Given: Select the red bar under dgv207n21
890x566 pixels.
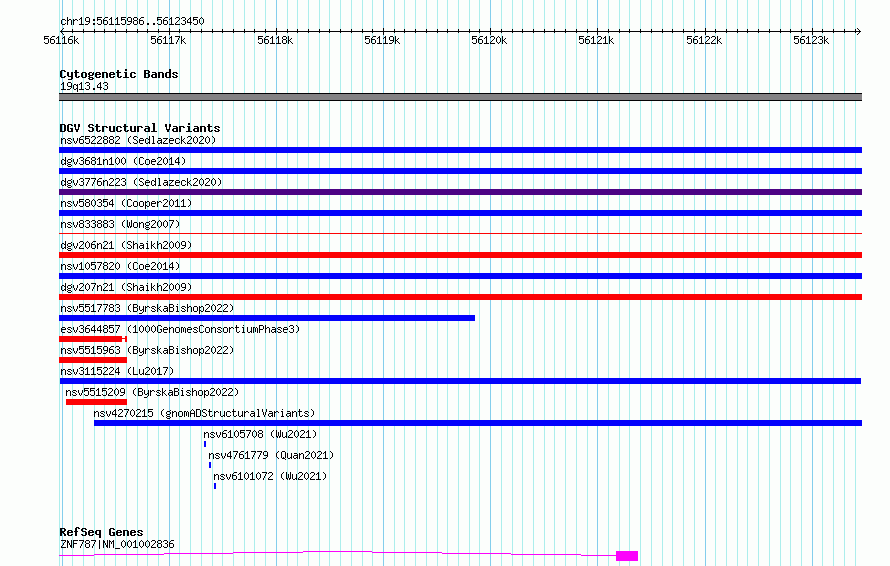Looking at the screenshot, I should pos(460,297).
